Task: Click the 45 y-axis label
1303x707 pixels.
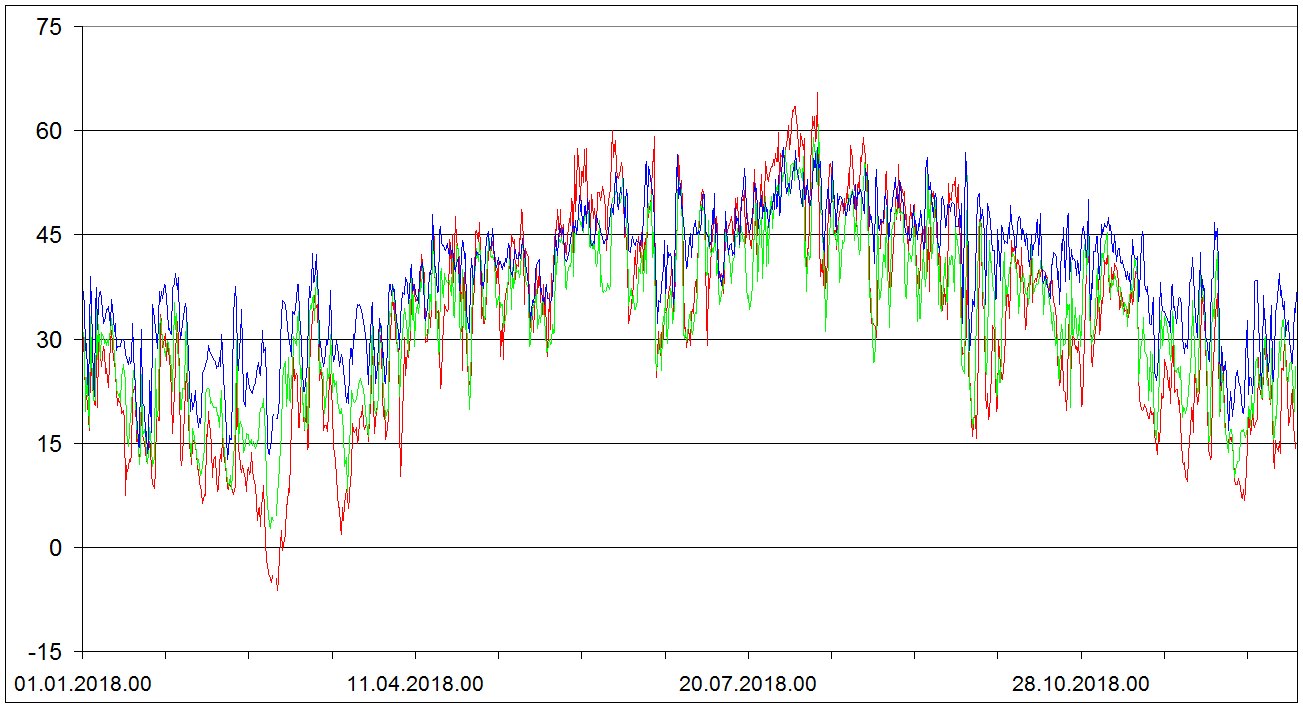Action: tap(48, 236)
